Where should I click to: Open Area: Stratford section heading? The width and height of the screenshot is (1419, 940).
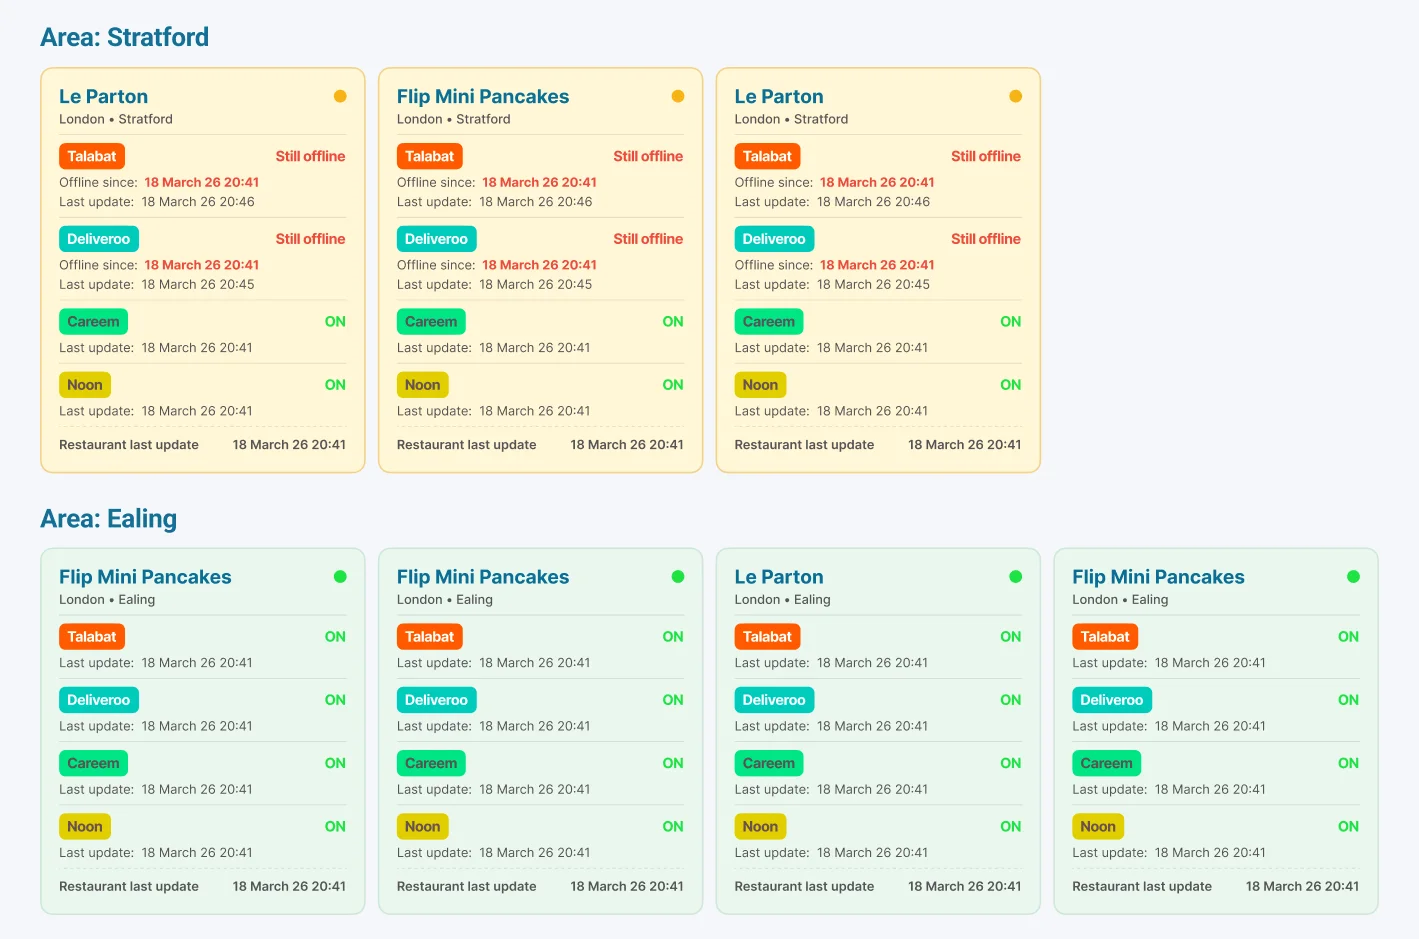click(x=124, y=37)
